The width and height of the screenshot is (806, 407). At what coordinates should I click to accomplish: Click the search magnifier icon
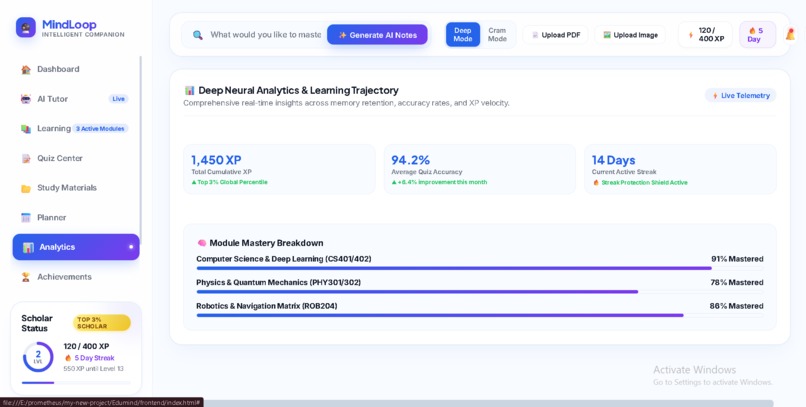coord(197,35)
